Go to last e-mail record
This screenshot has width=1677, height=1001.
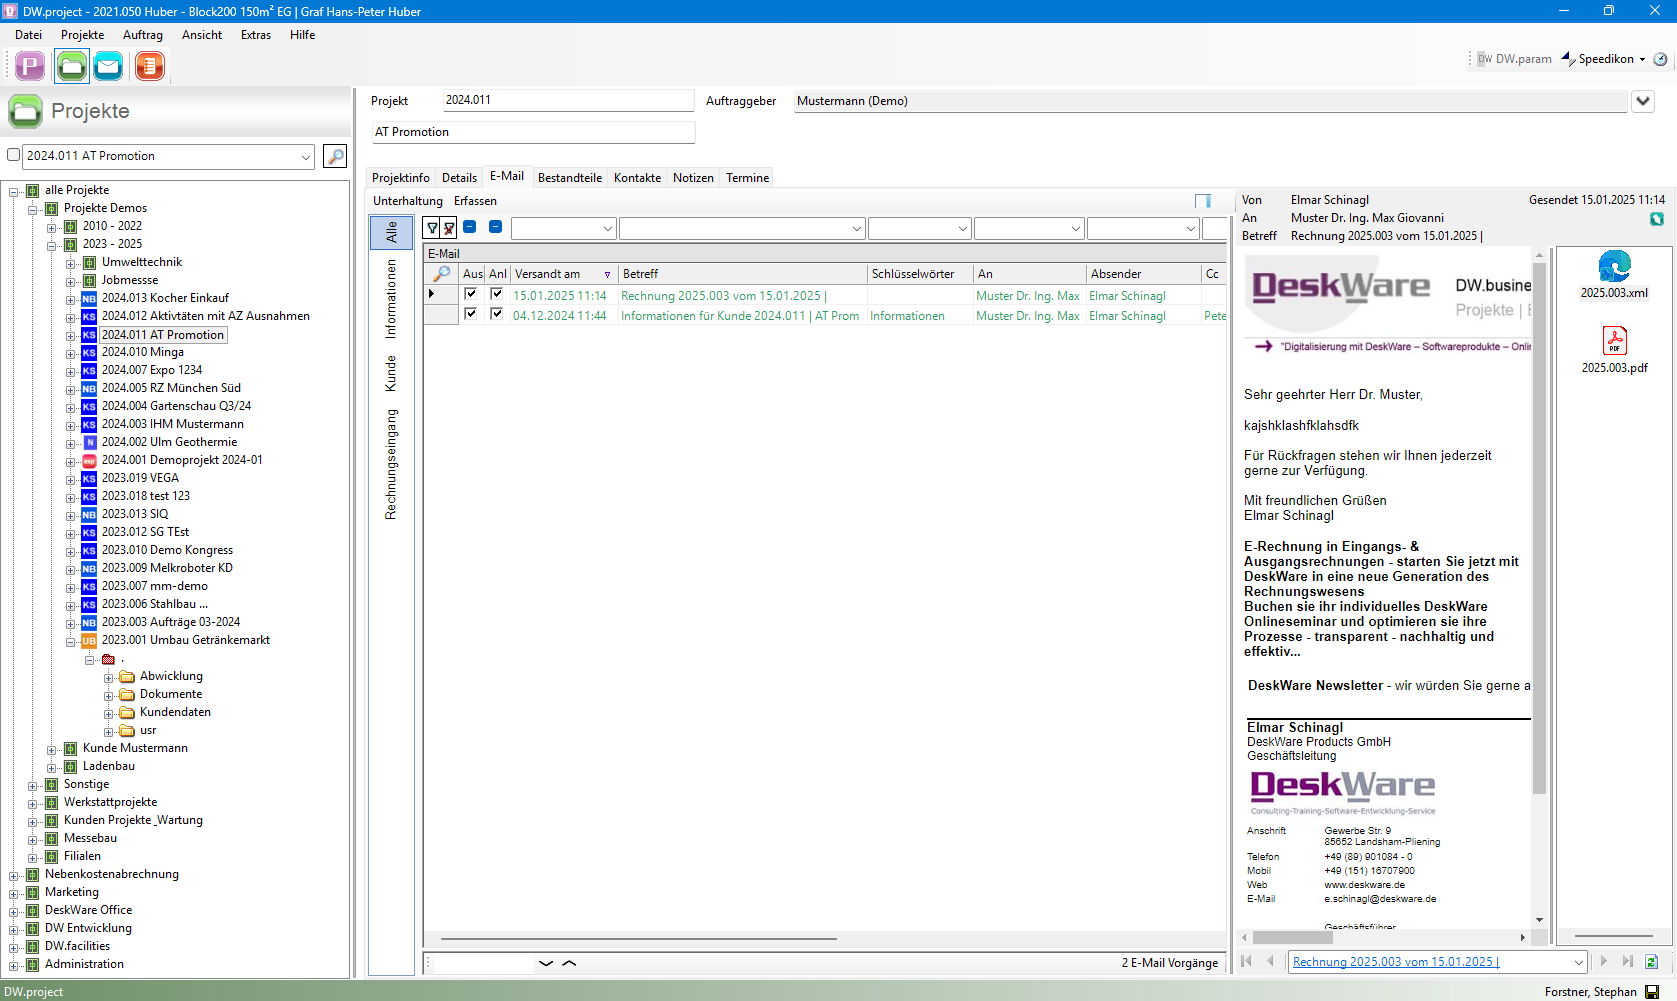click(x=1627, y=961)
